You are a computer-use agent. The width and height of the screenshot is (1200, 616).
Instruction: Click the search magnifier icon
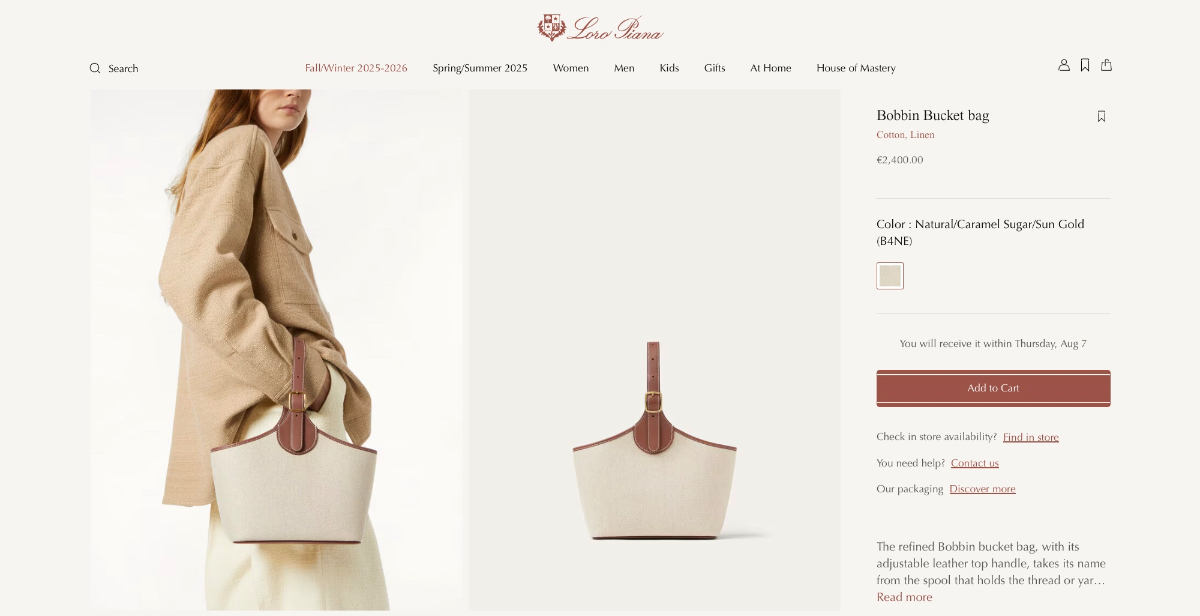pos(95,68)
